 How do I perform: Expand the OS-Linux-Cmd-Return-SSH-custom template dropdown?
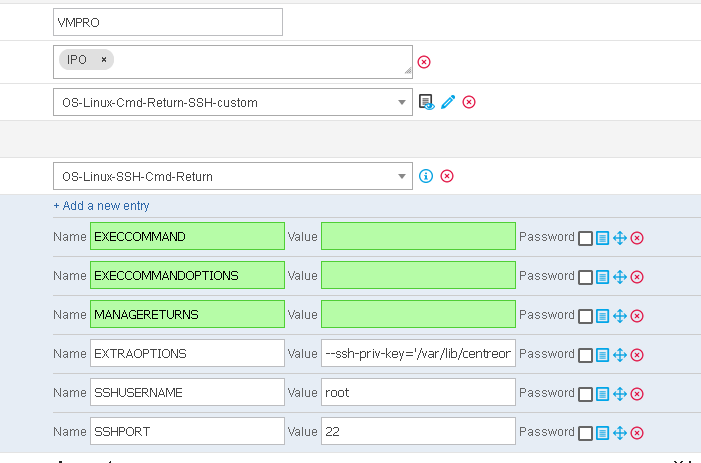click(401, 102)
